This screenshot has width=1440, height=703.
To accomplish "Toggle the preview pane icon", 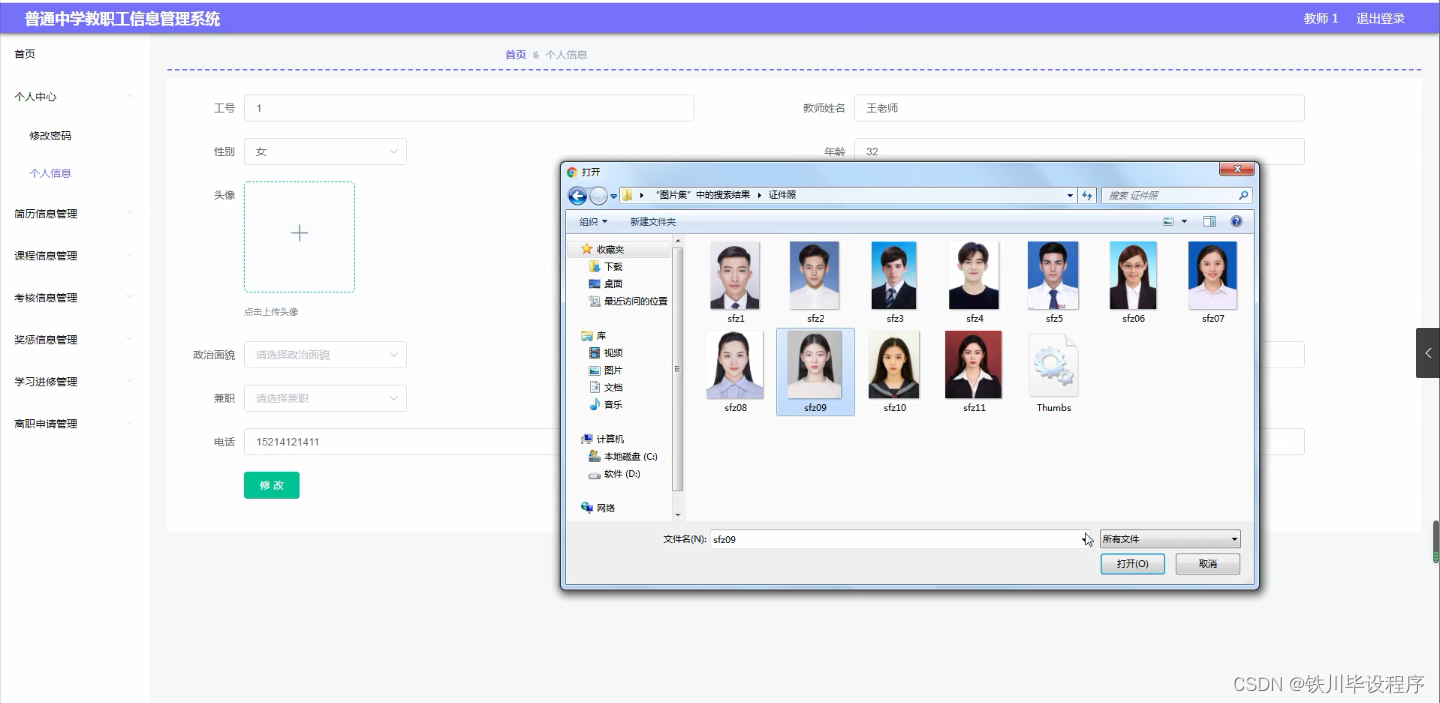I will click(x=1208, y=221).
